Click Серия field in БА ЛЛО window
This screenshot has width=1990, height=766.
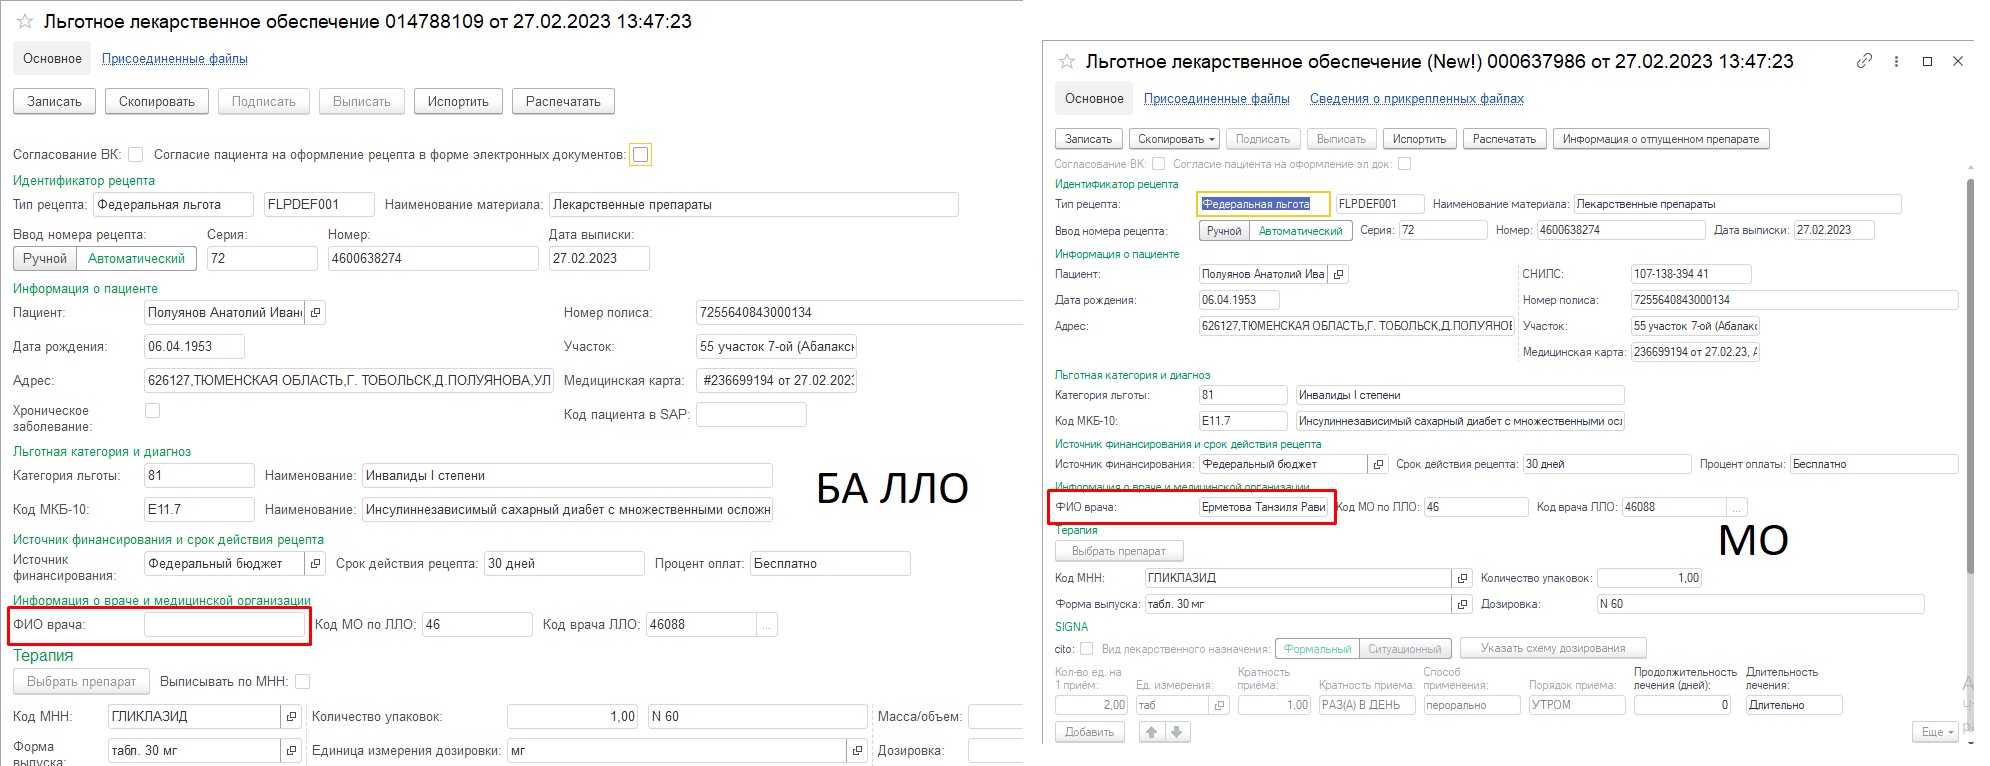tap(262, 259)
